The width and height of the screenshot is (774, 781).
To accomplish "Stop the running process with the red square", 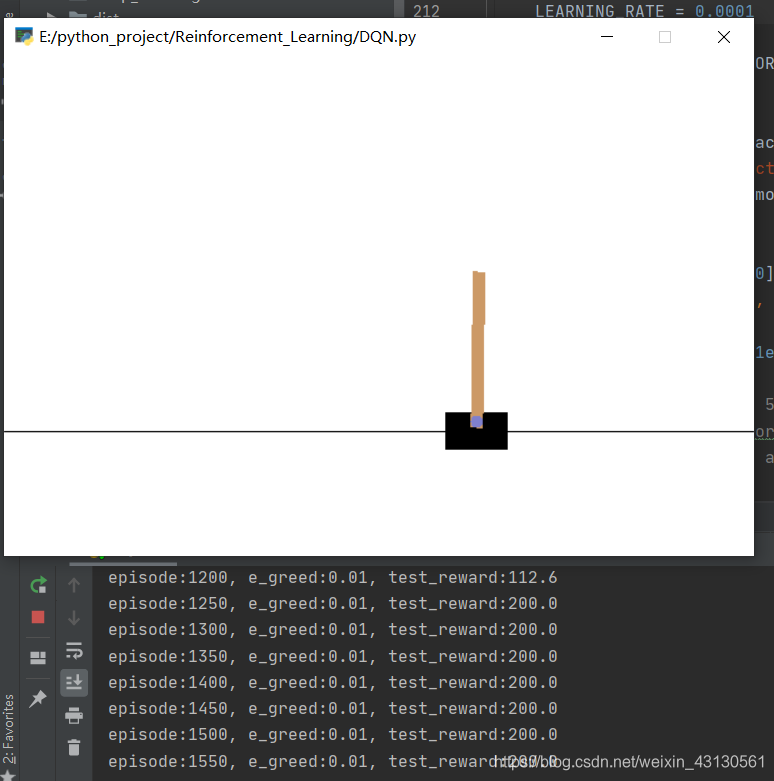I will (x=38, y=617).
